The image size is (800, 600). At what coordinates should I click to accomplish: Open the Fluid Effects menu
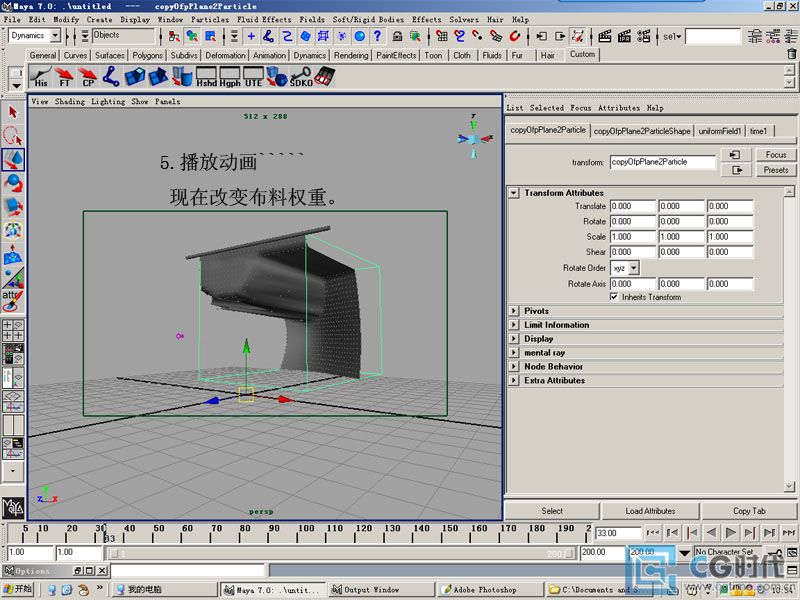pos(264,19)
